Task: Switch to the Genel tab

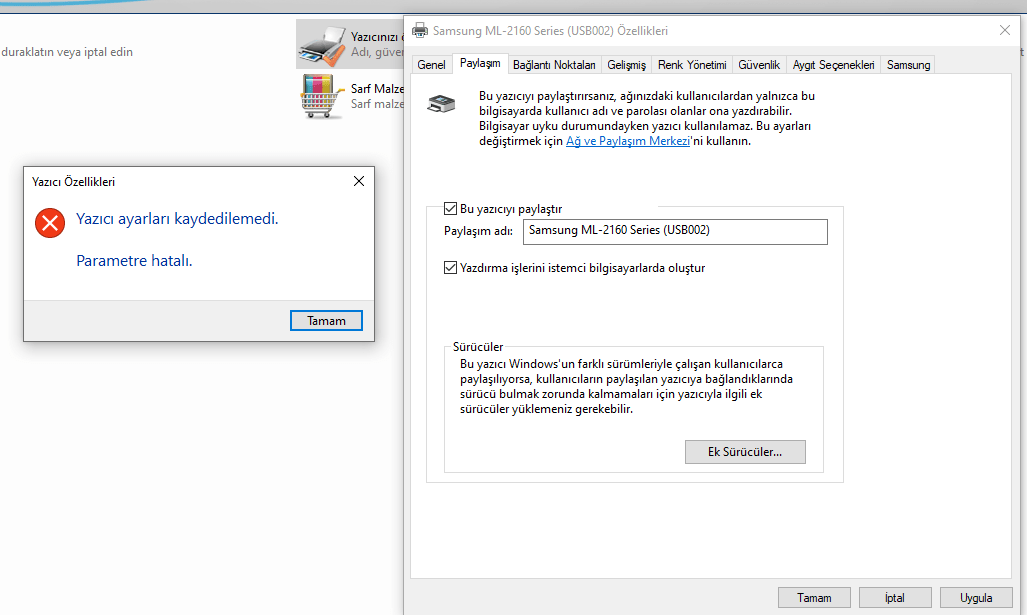Action: (431, 65)
